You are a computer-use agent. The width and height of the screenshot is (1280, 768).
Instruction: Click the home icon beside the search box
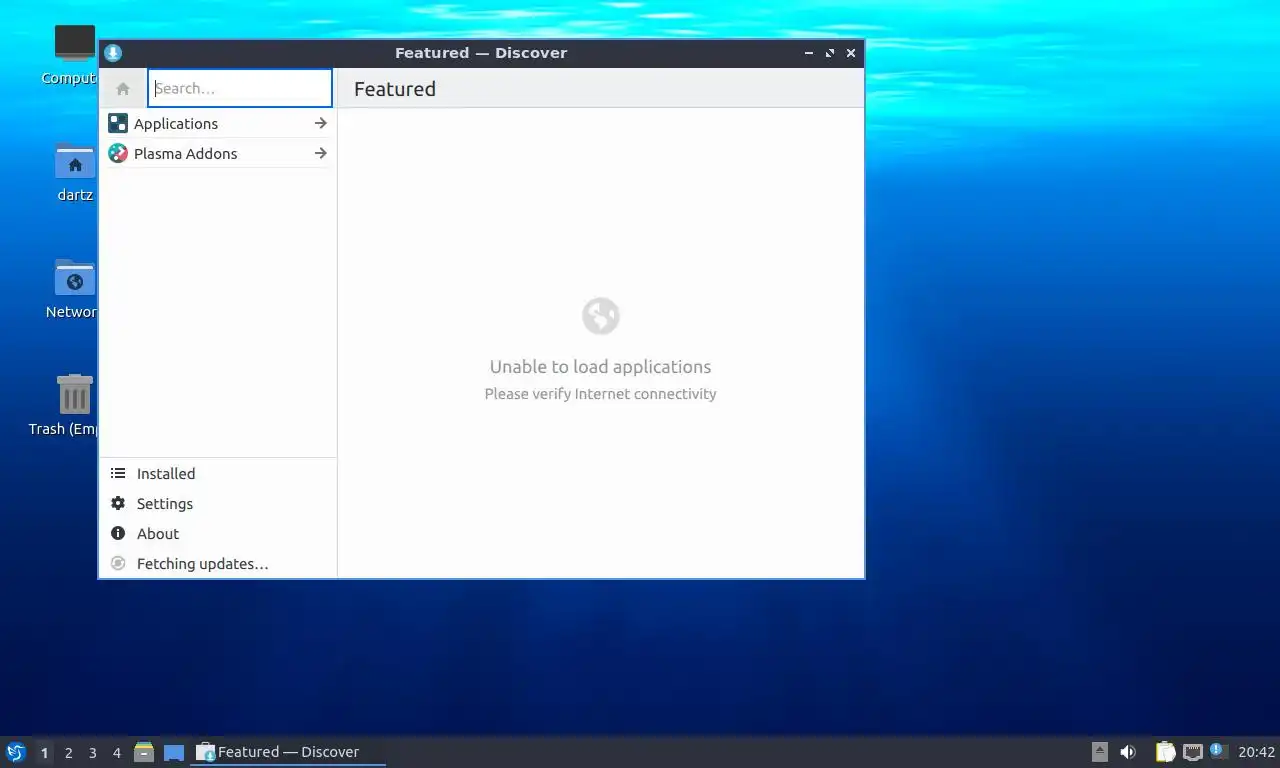[x=123, y=89]
